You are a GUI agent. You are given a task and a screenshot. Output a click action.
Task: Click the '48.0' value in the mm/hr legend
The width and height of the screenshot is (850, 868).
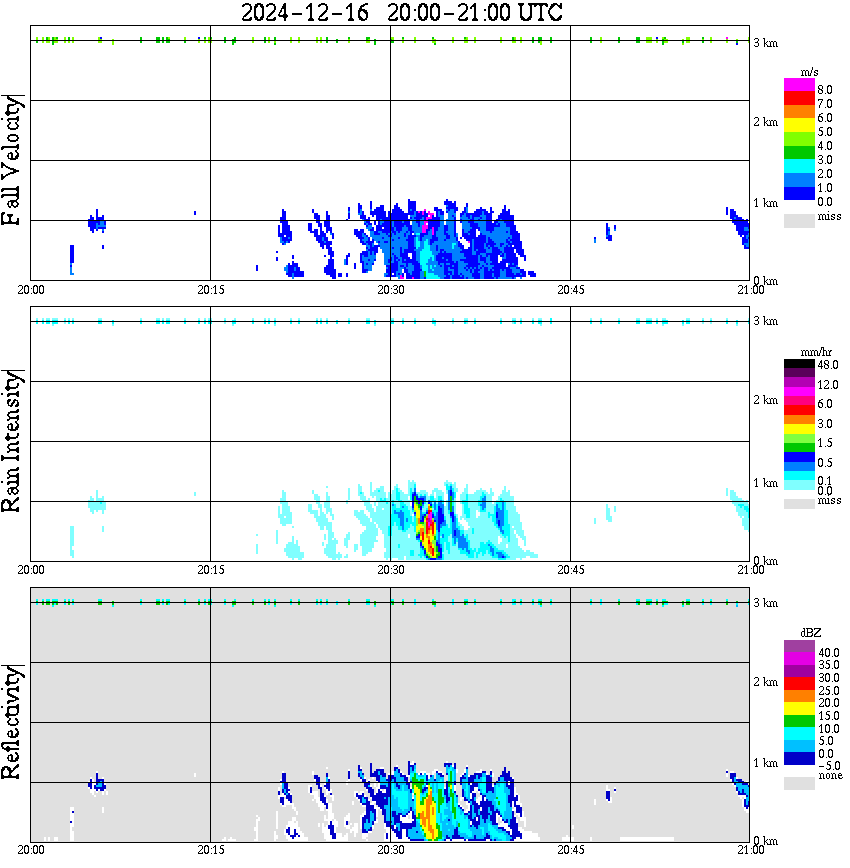click(828, 365)
